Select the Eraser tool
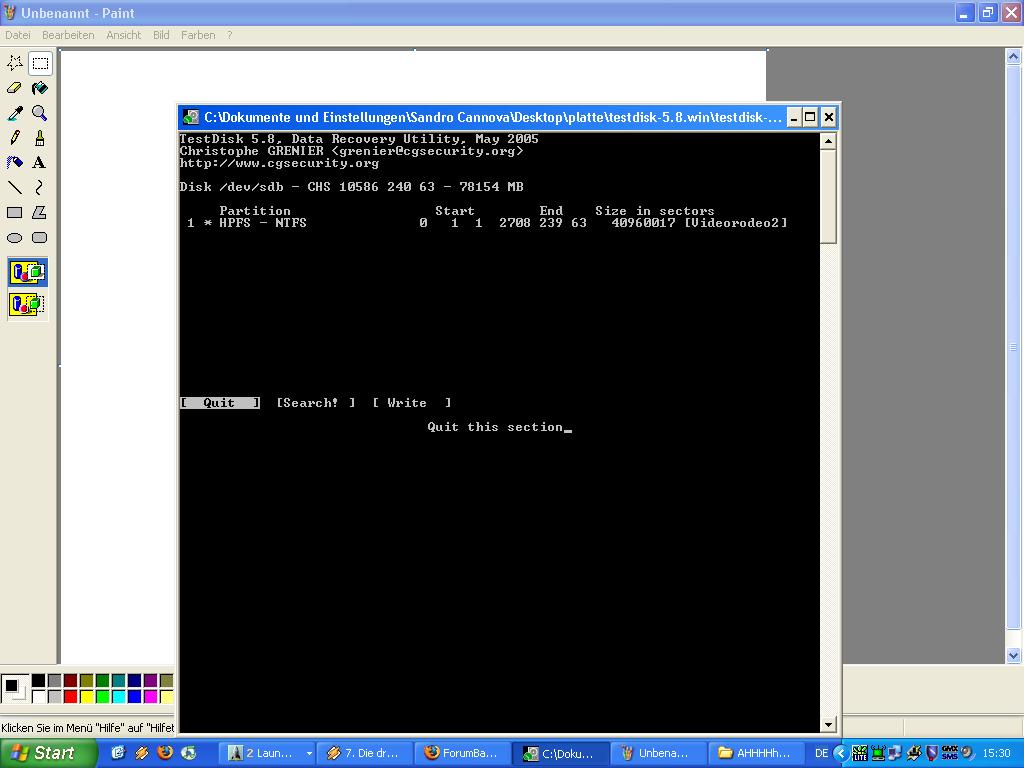The width and height of the screenshot is (1024, 768). pos(15,88)
